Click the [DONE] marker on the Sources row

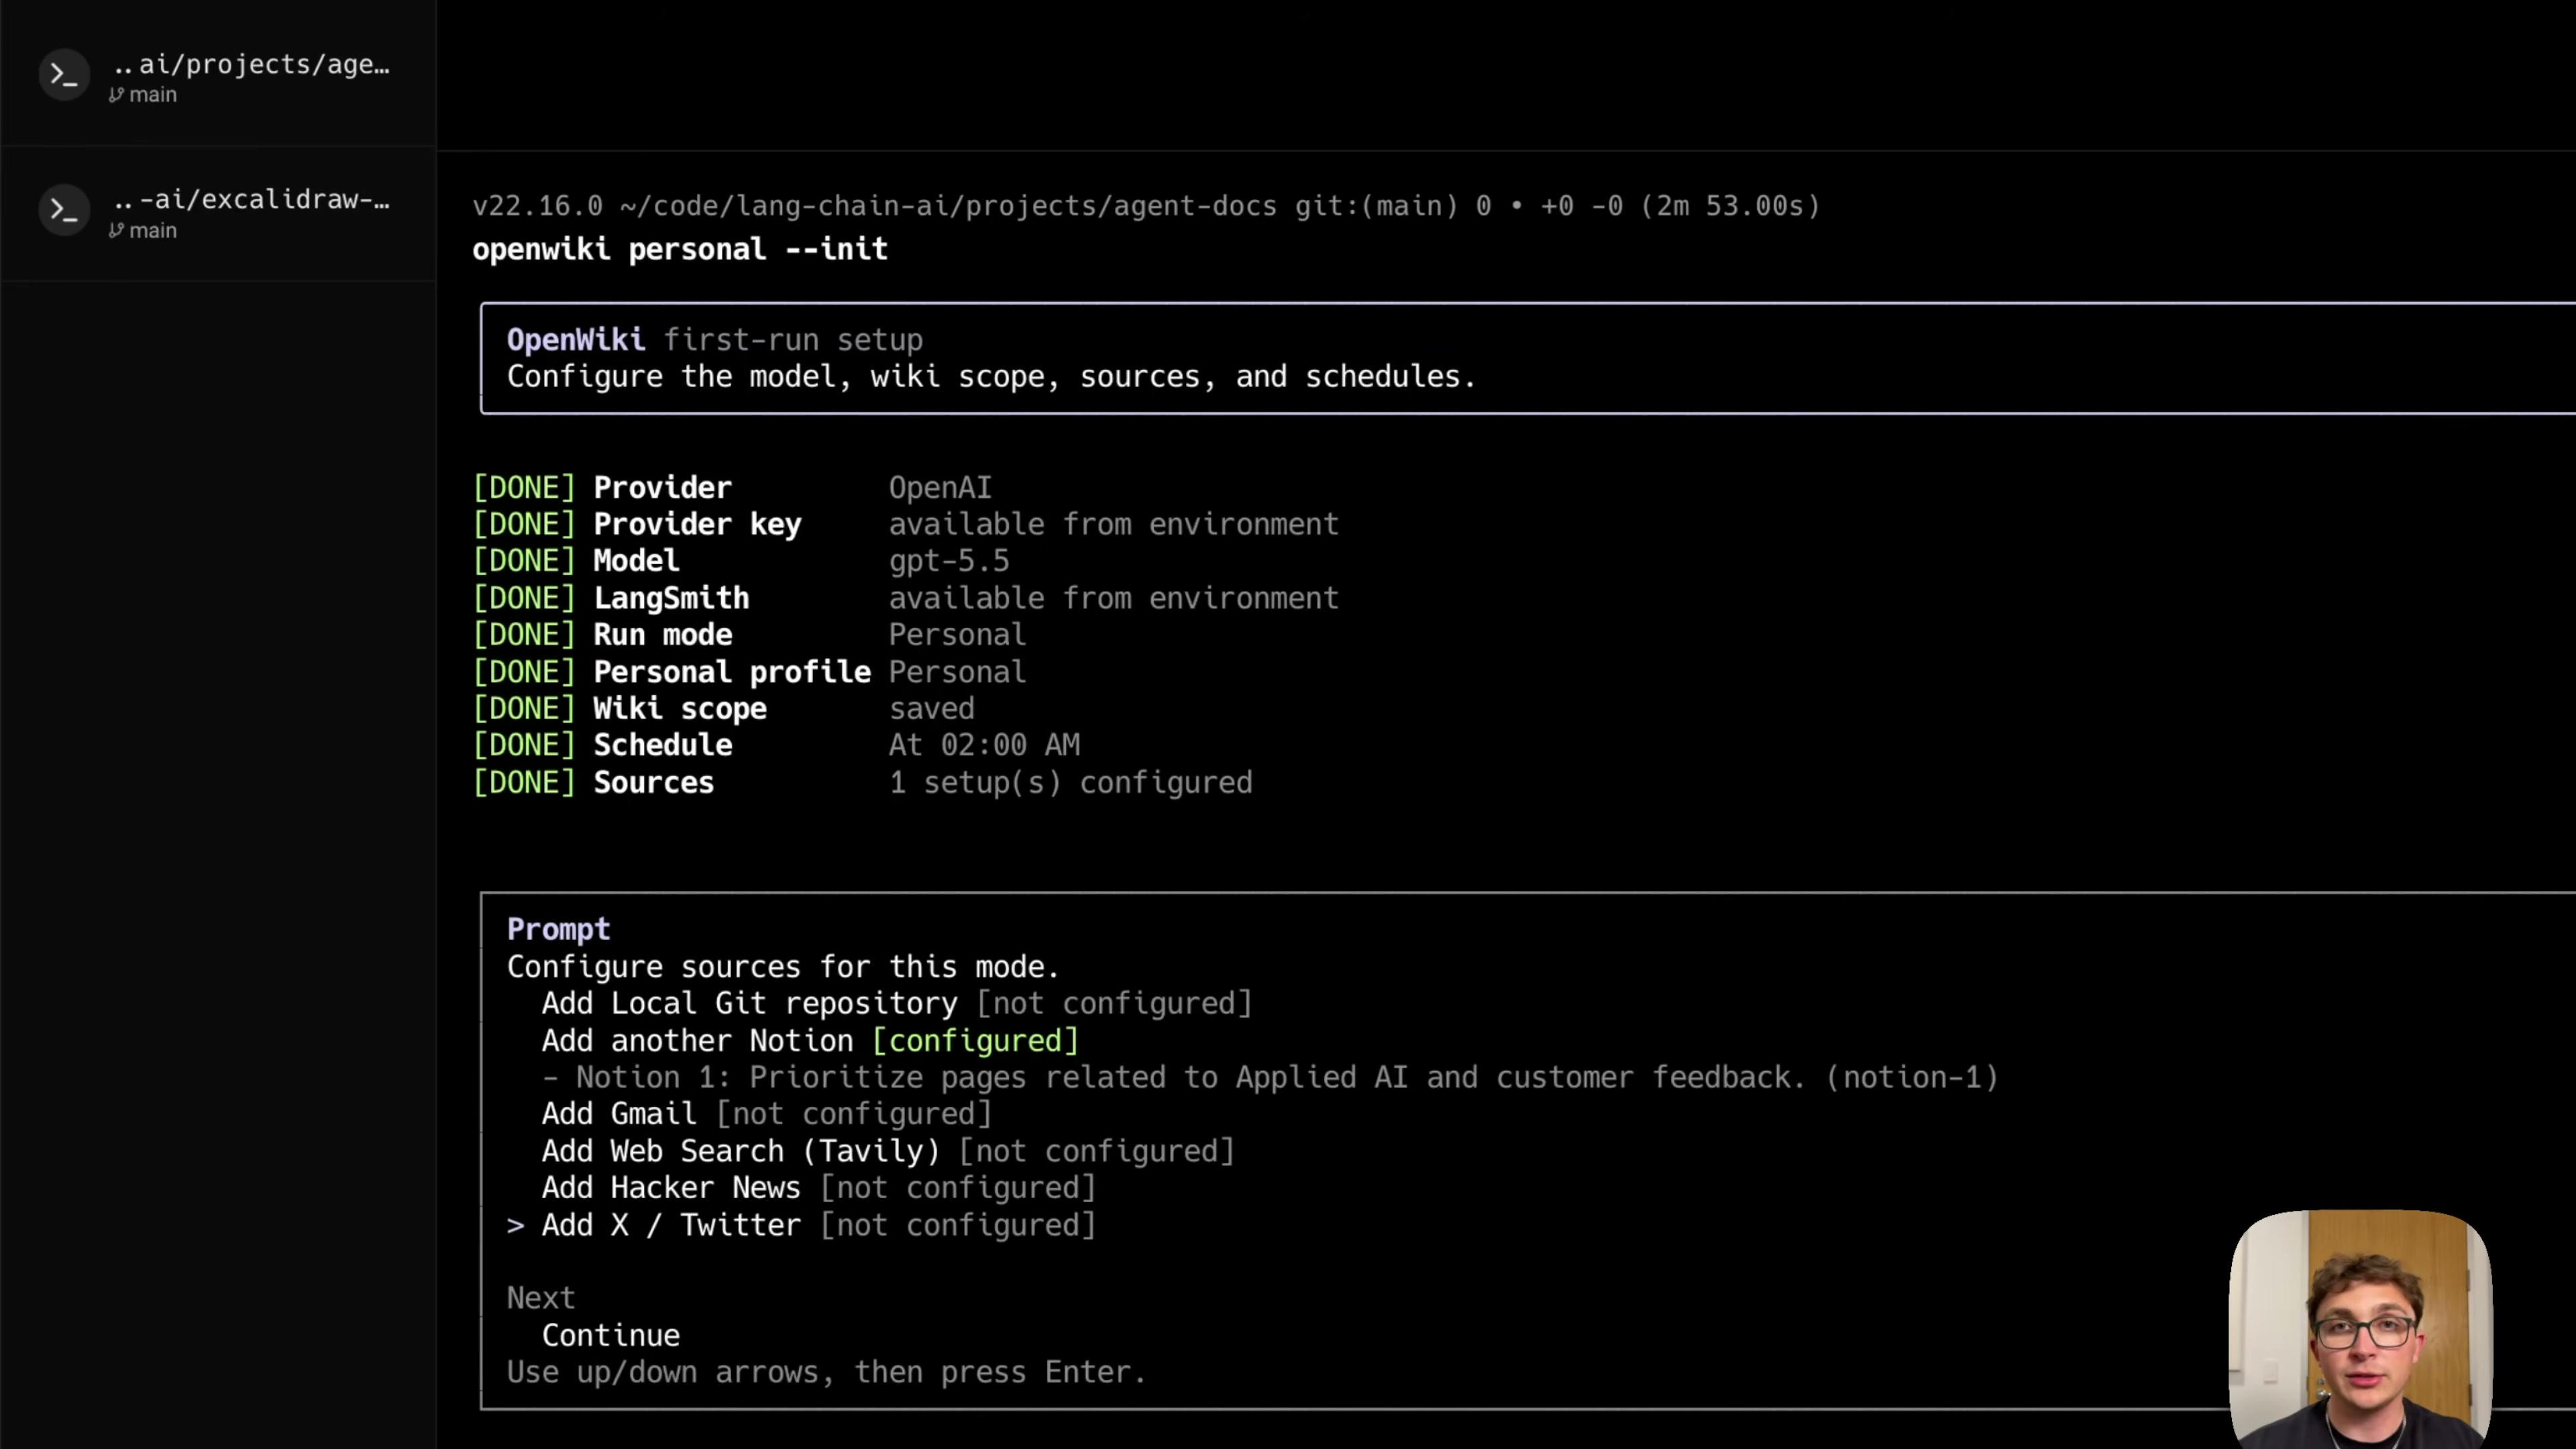coord(524,782)
